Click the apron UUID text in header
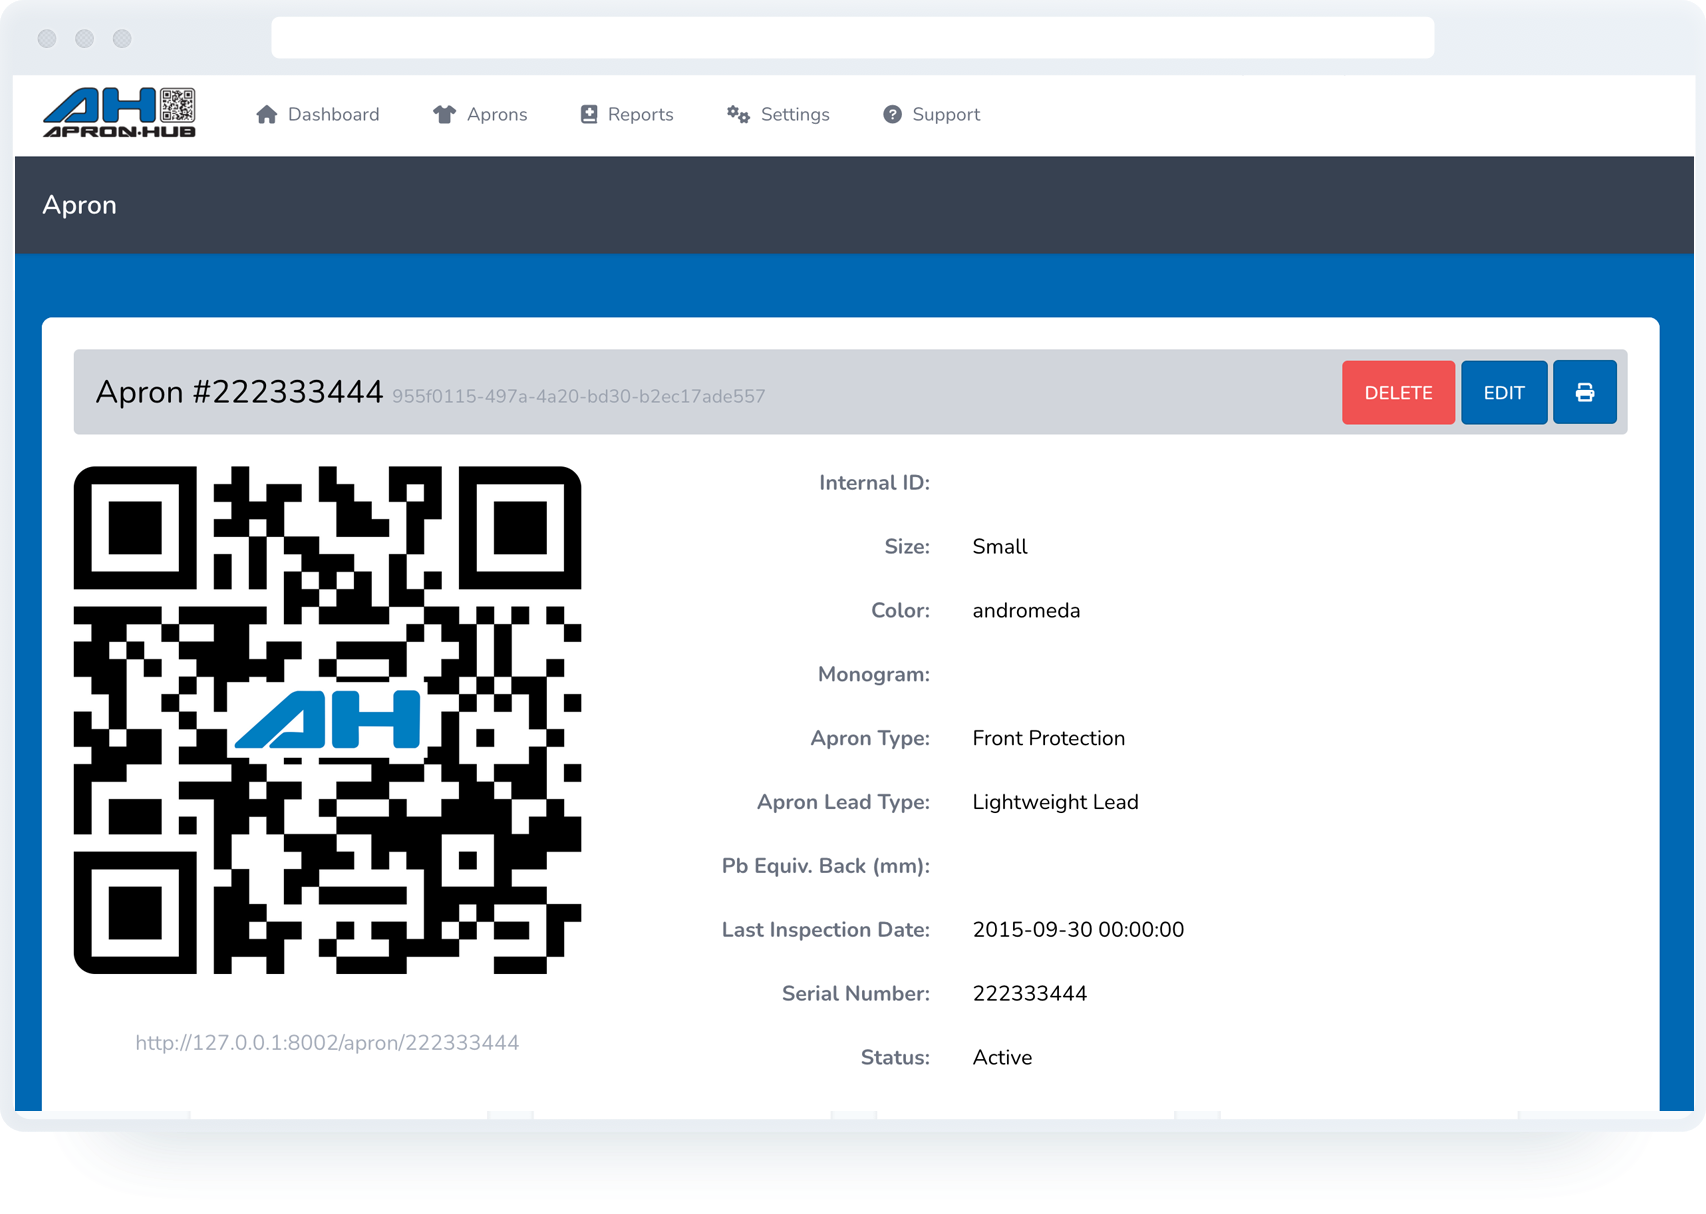1706x1214 pixels. (578, 397)
